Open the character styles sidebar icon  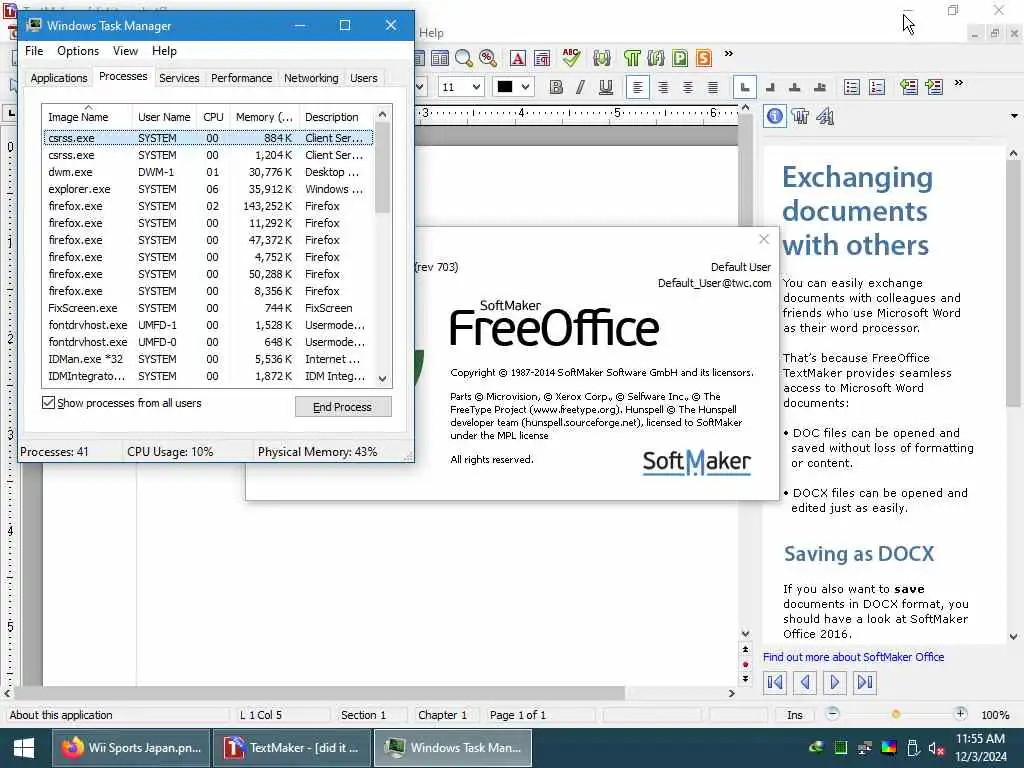(x=825, y=116)
